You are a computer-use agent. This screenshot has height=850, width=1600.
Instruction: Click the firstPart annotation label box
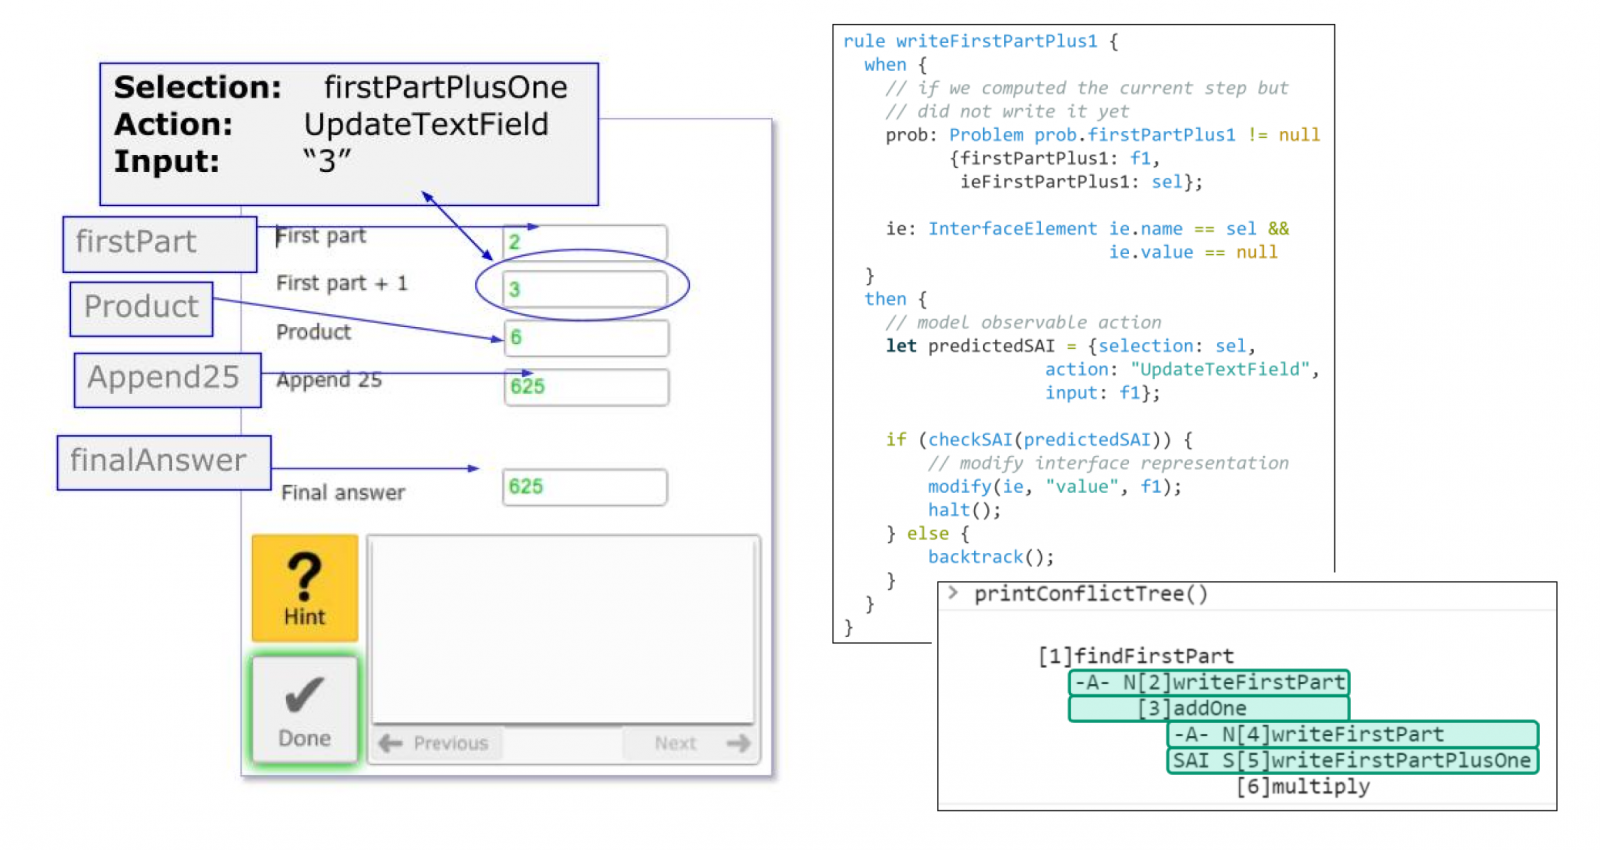tap(160, 244)
